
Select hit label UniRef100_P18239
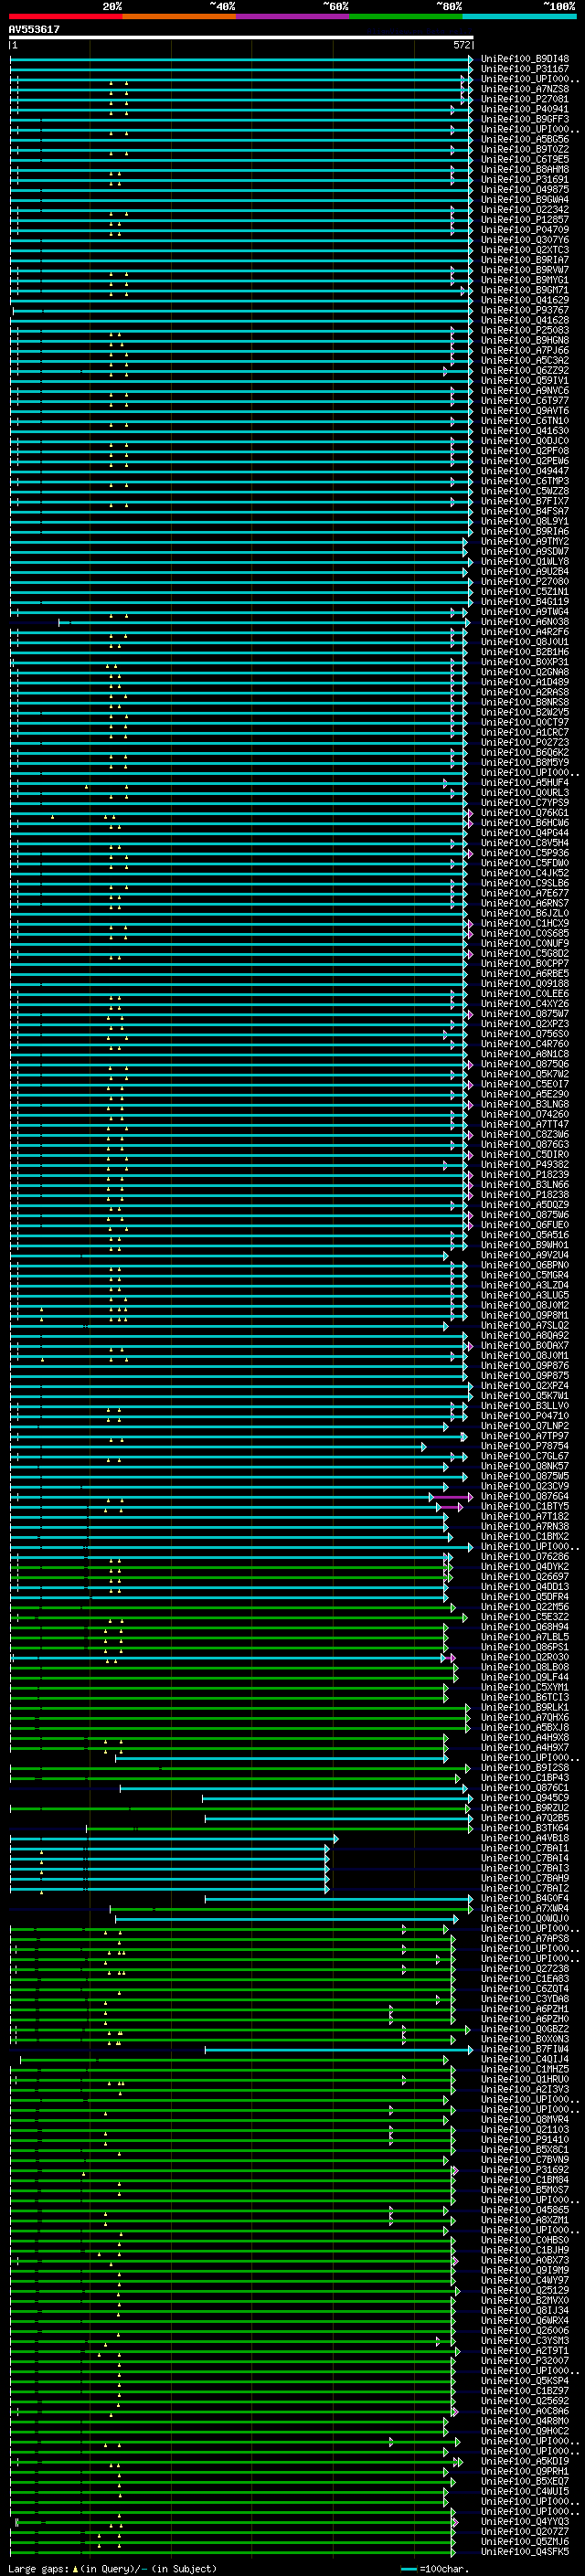tap(525, 1174)
